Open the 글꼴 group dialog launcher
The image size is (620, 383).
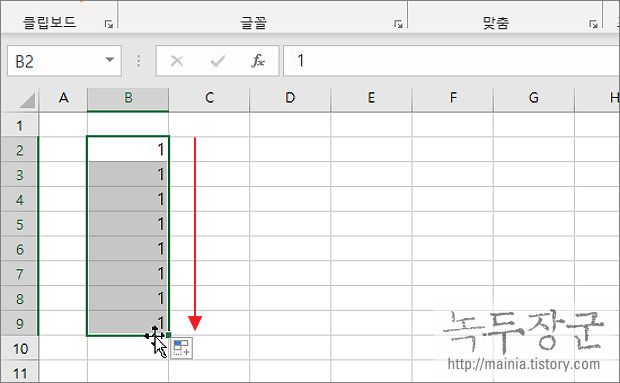pyautogui.click(x=398, y=24)
